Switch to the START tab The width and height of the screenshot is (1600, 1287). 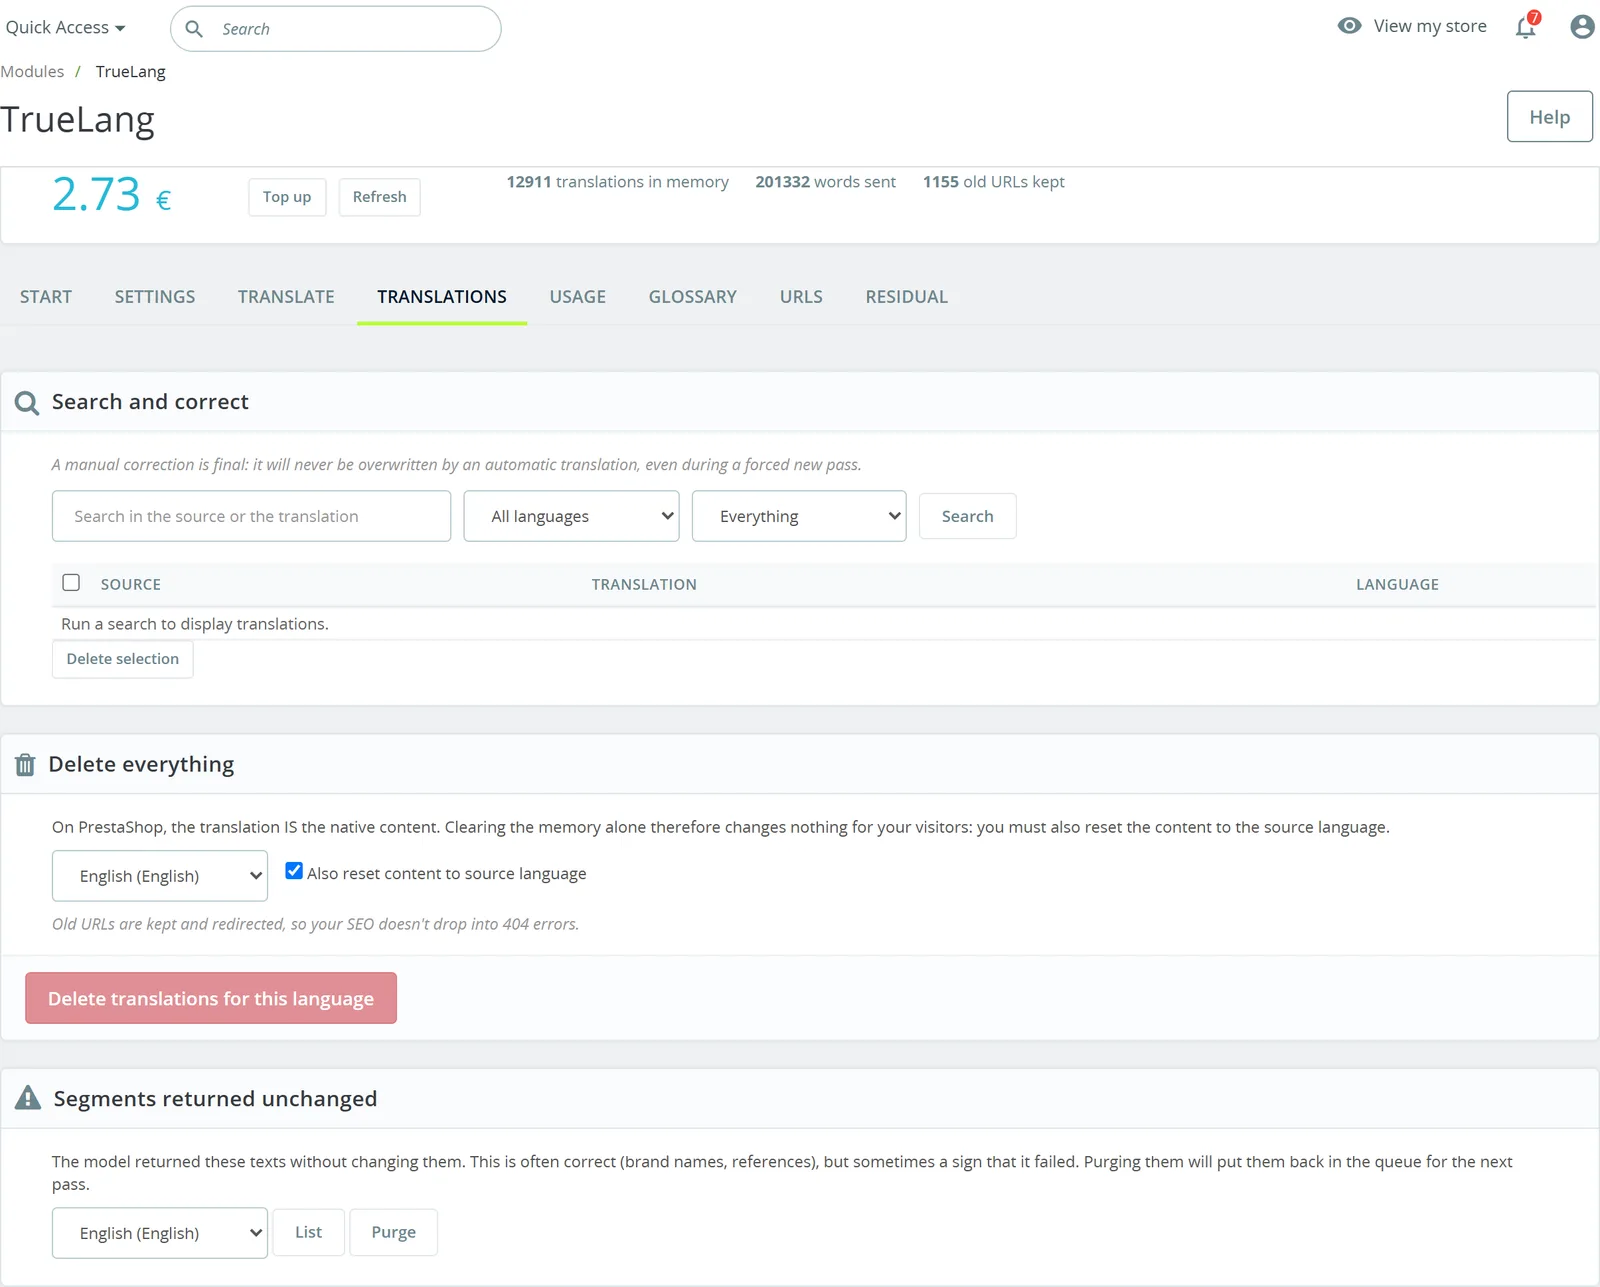coord(46,297)
